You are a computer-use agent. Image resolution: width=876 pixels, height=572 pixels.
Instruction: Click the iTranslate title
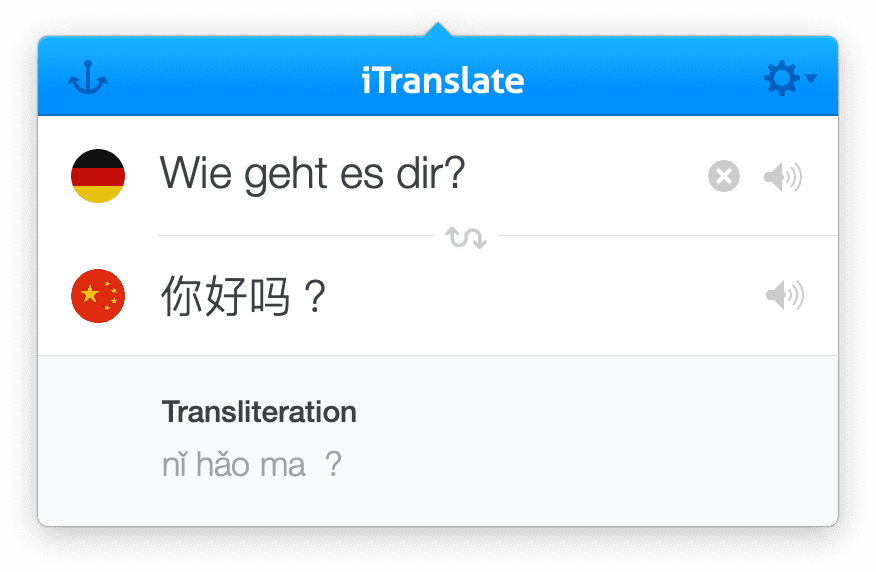point(442,80)
